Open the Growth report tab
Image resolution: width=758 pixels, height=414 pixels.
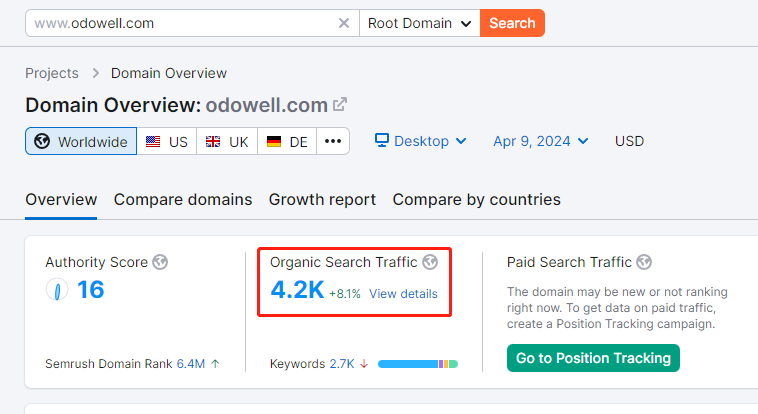pos(322,199)
